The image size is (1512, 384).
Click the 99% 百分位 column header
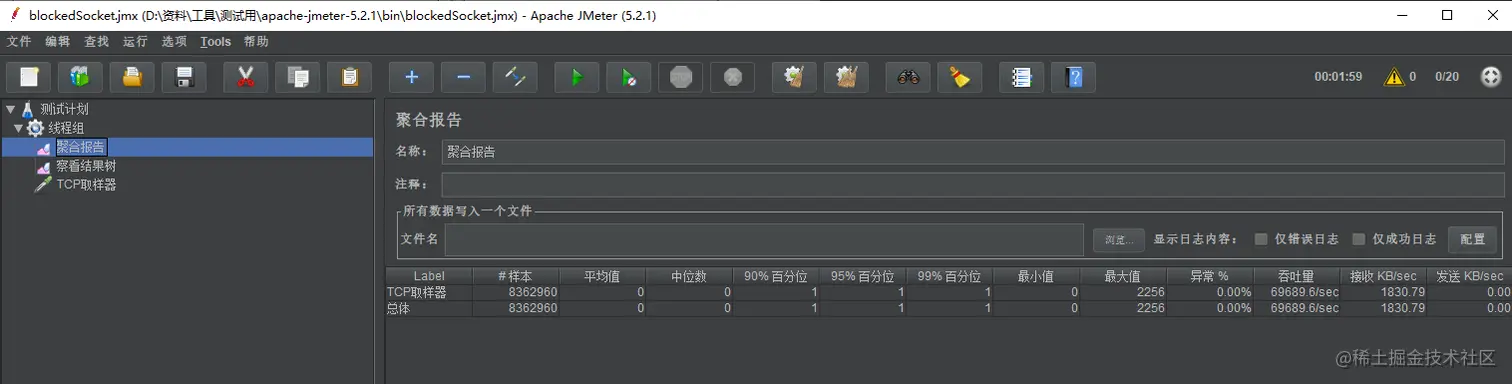coord(949,276)
